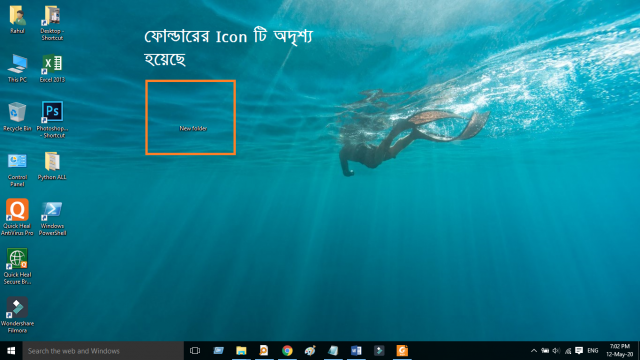Open Filmora from the taskbar

coord(379,351)
